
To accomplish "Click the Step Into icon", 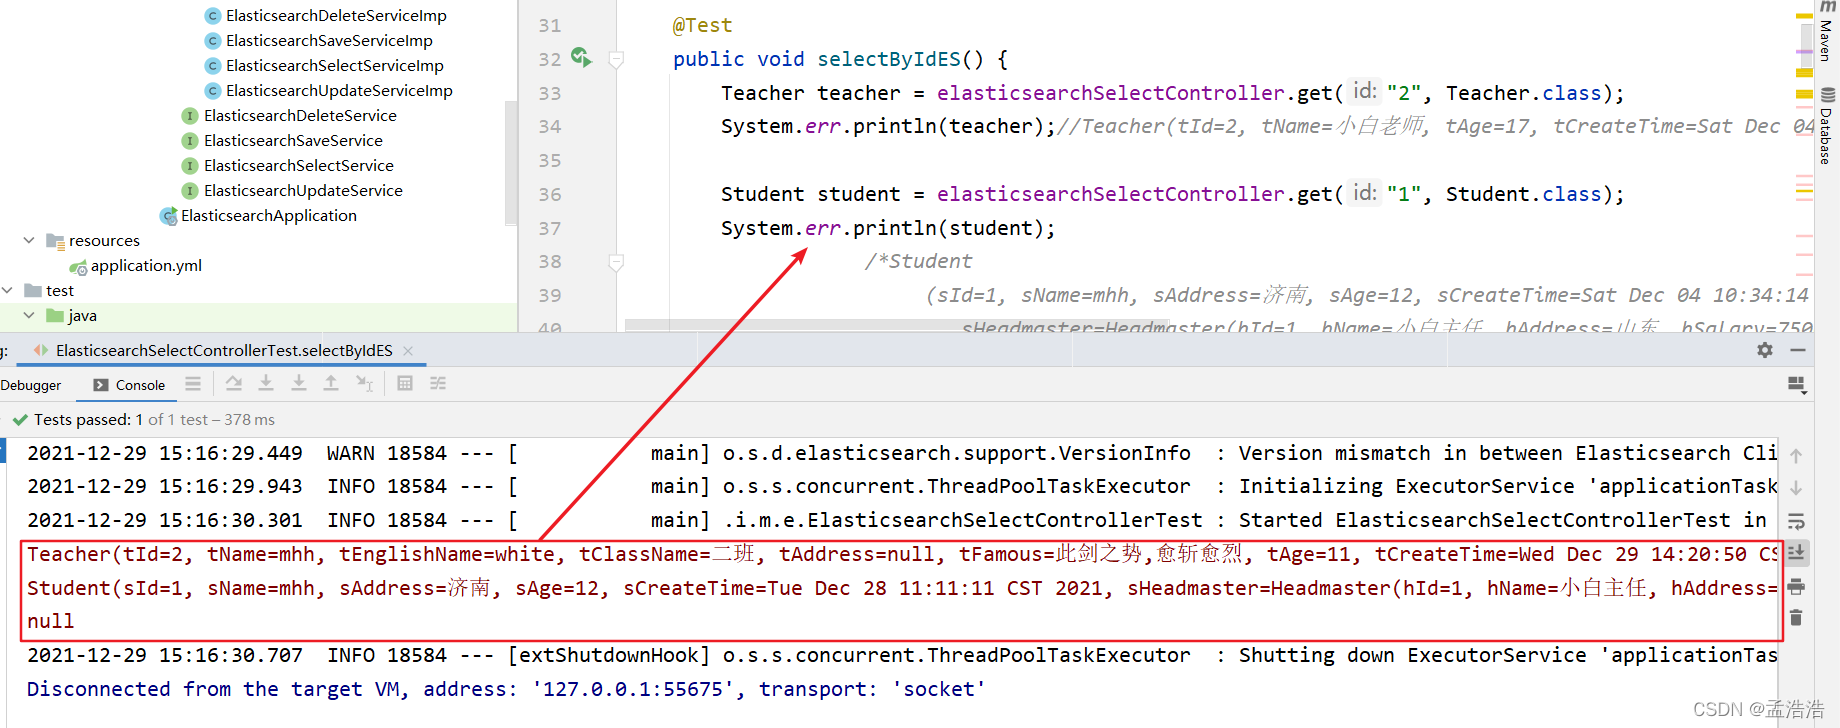I will (266, 384).
